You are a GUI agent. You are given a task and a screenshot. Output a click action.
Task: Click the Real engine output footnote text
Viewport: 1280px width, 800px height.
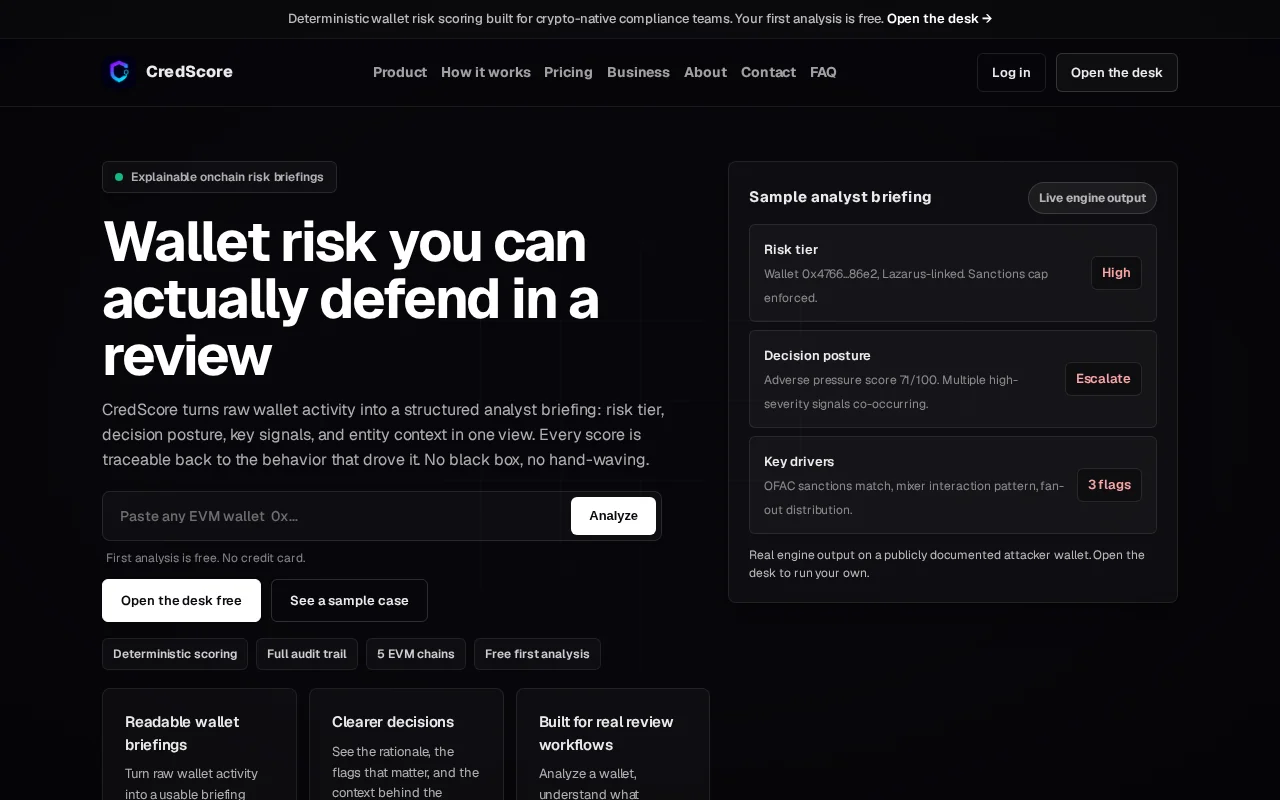(x=947, y=564)
